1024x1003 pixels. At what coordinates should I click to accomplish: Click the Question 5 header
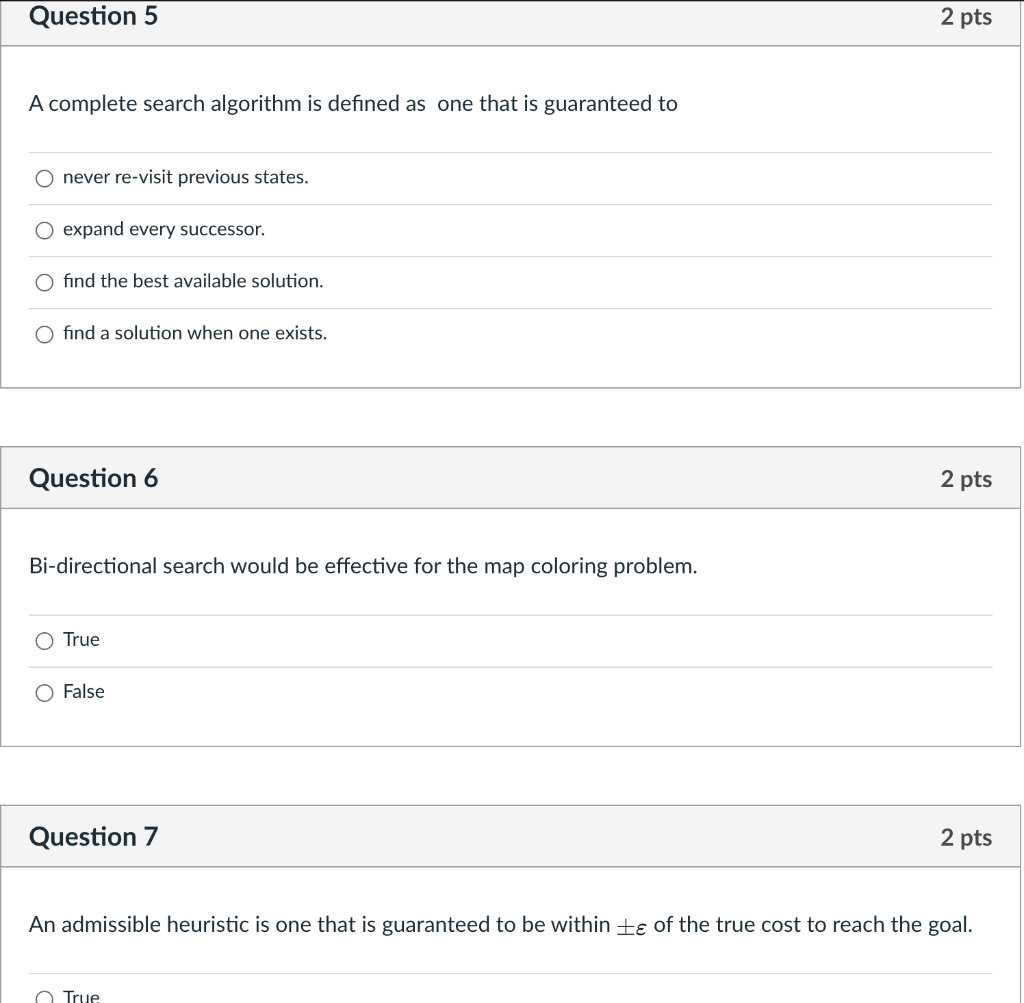pos(93,17)
